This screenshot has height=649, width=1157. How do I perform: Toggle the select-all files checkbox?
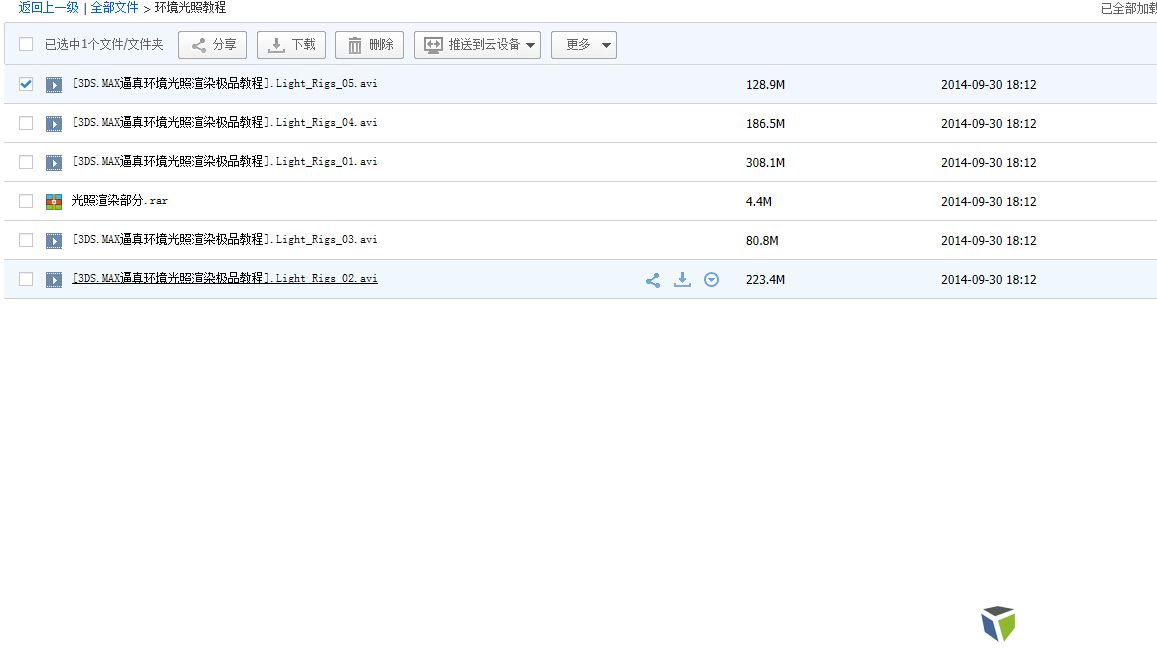click(26, 44)
